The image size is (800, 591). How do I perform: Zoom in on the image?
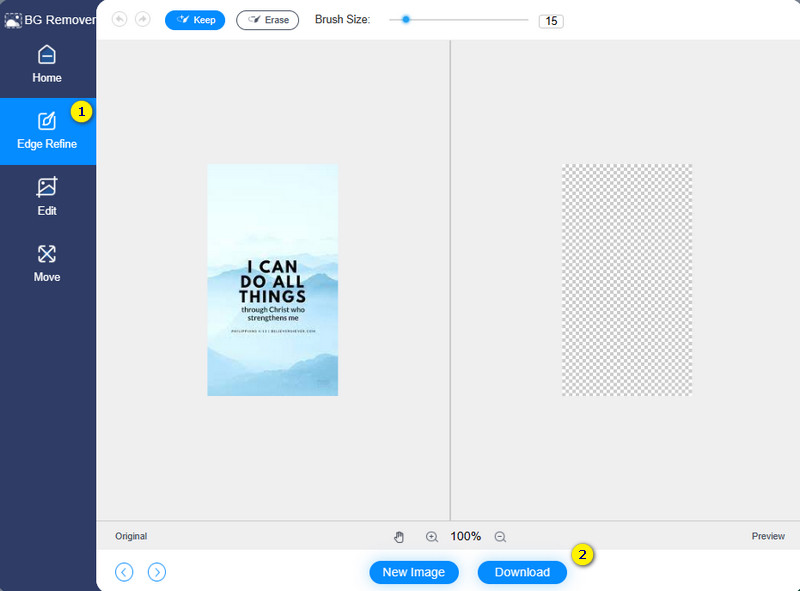[431, 536]
